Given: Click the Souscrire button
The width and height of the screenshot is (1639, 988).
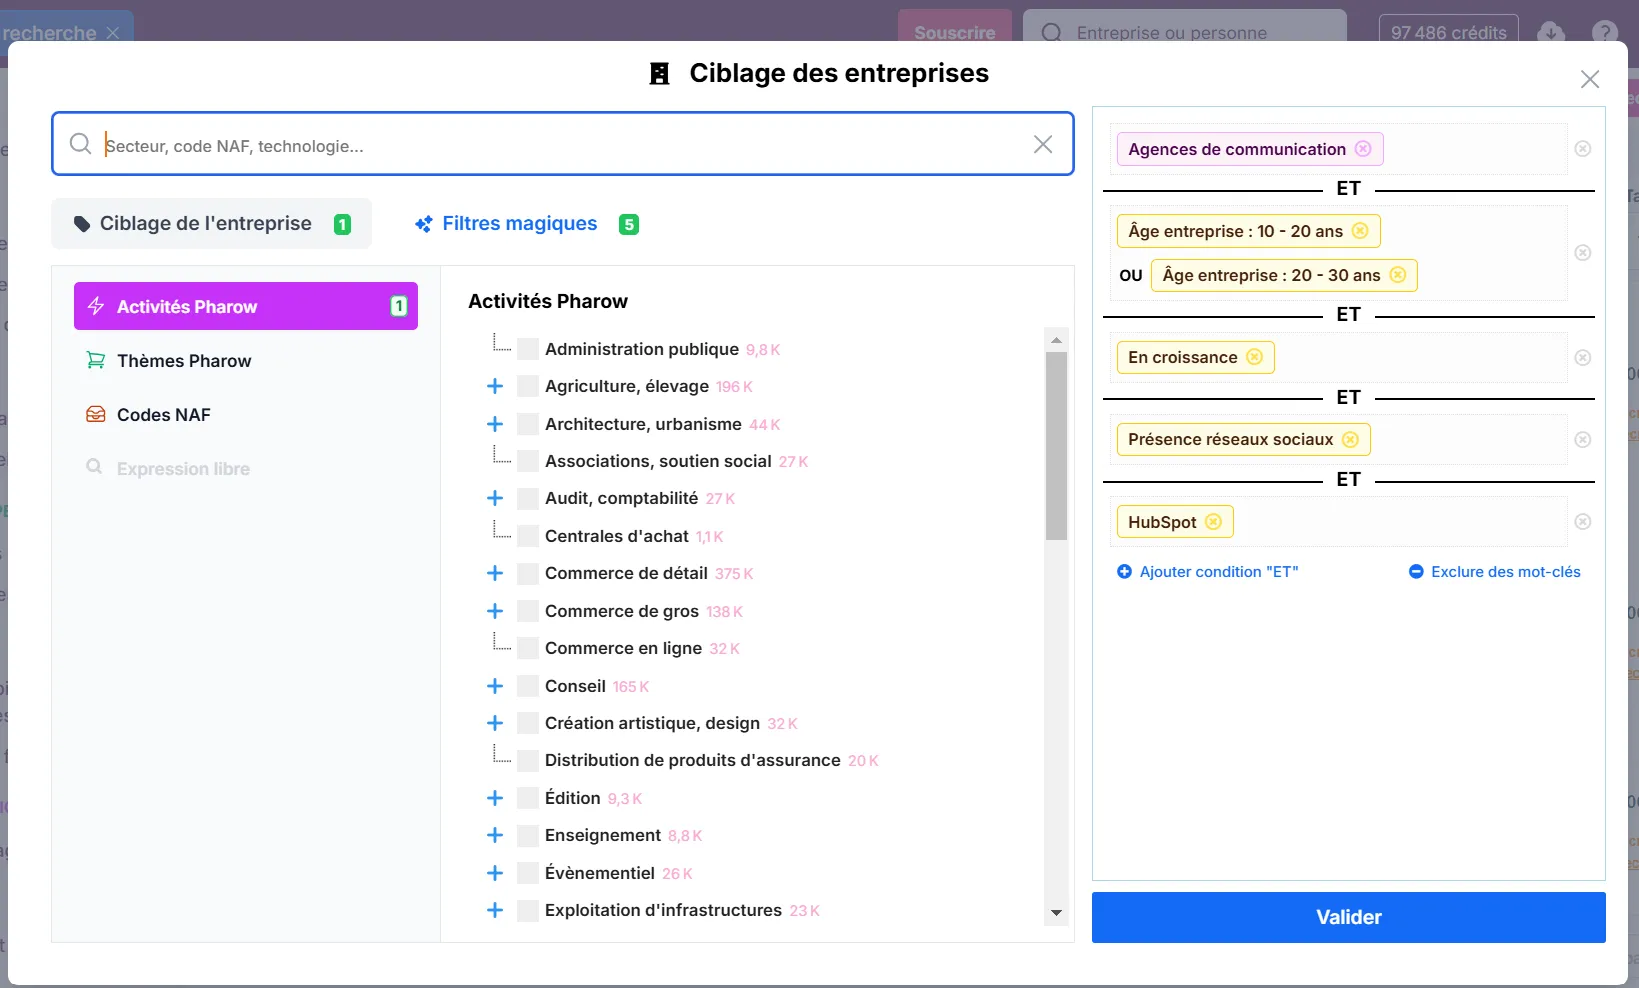Looking at the screenshot, I should click(x=954, y=32).
